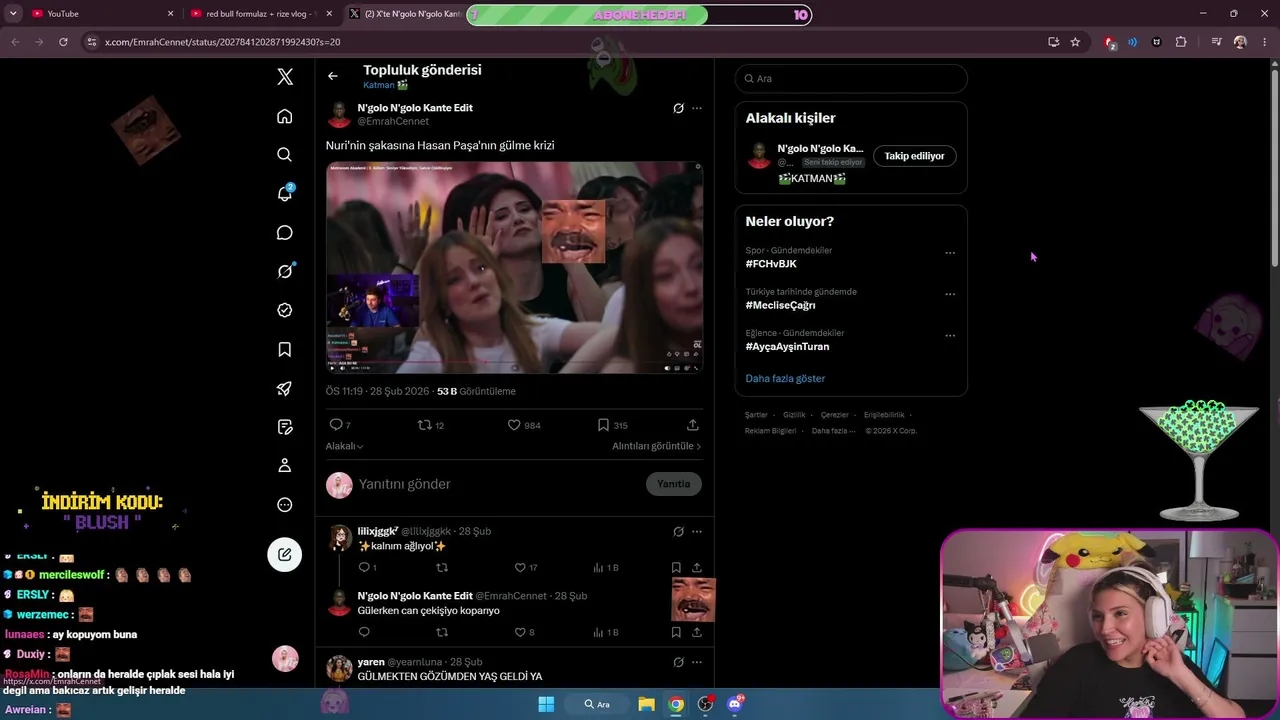
Task: Open the more options menu on main post
Action: click(x=697, y=108)
